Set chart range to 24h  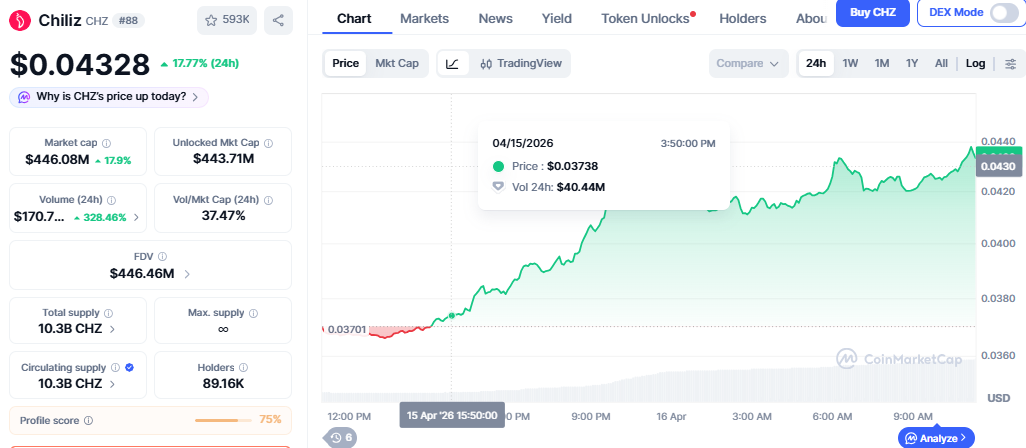pos(816,63)
